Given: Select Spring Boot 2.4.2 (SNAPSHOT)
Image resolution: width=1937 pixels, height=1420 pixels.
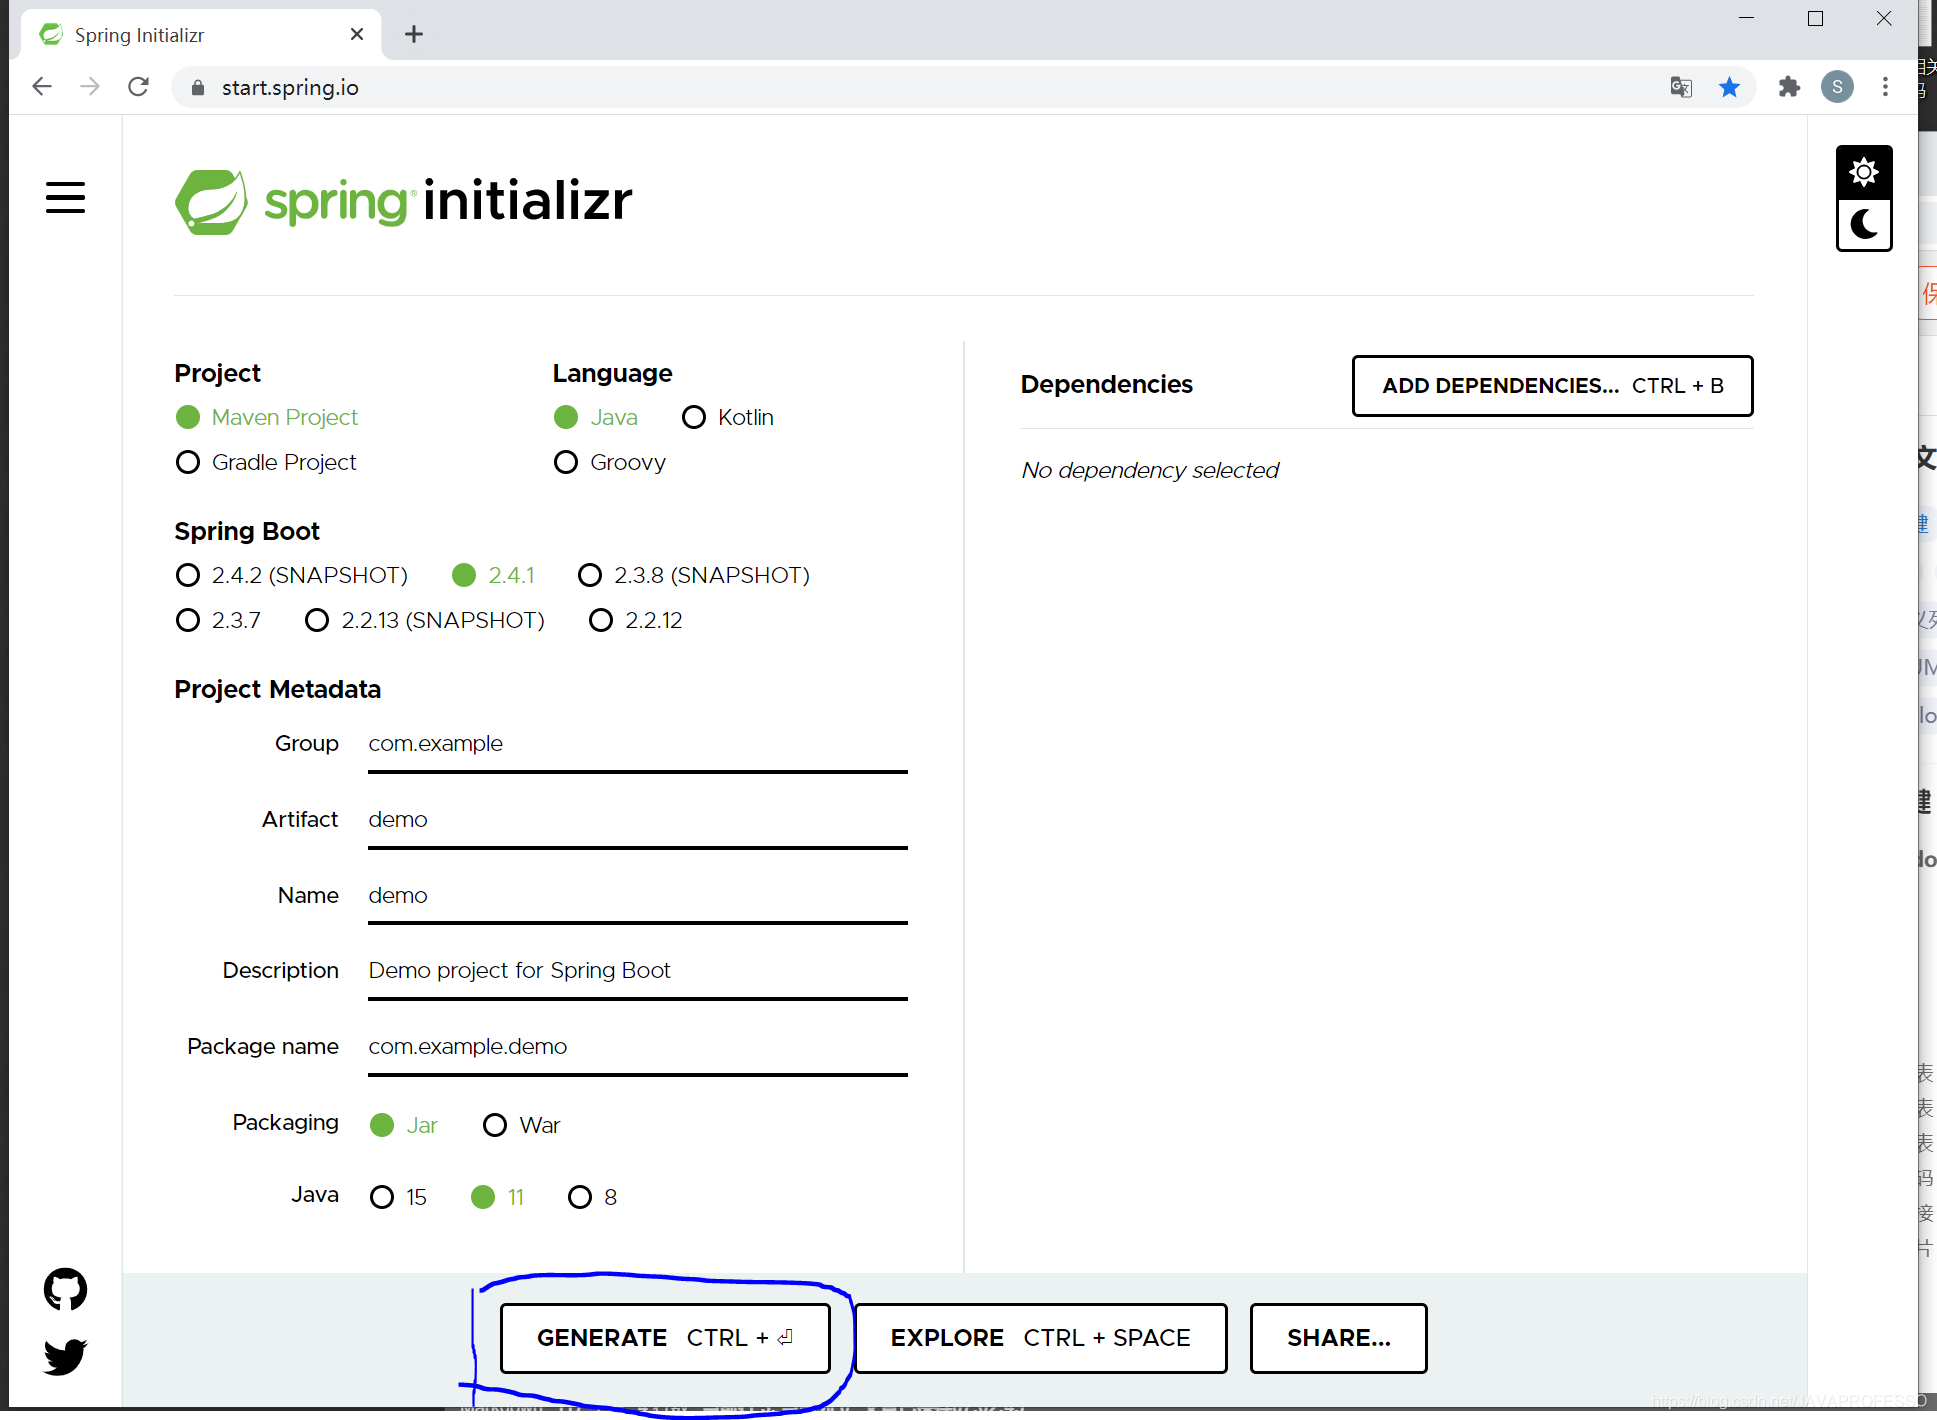Looking at the screenshot, I should (x=292, y=575).
